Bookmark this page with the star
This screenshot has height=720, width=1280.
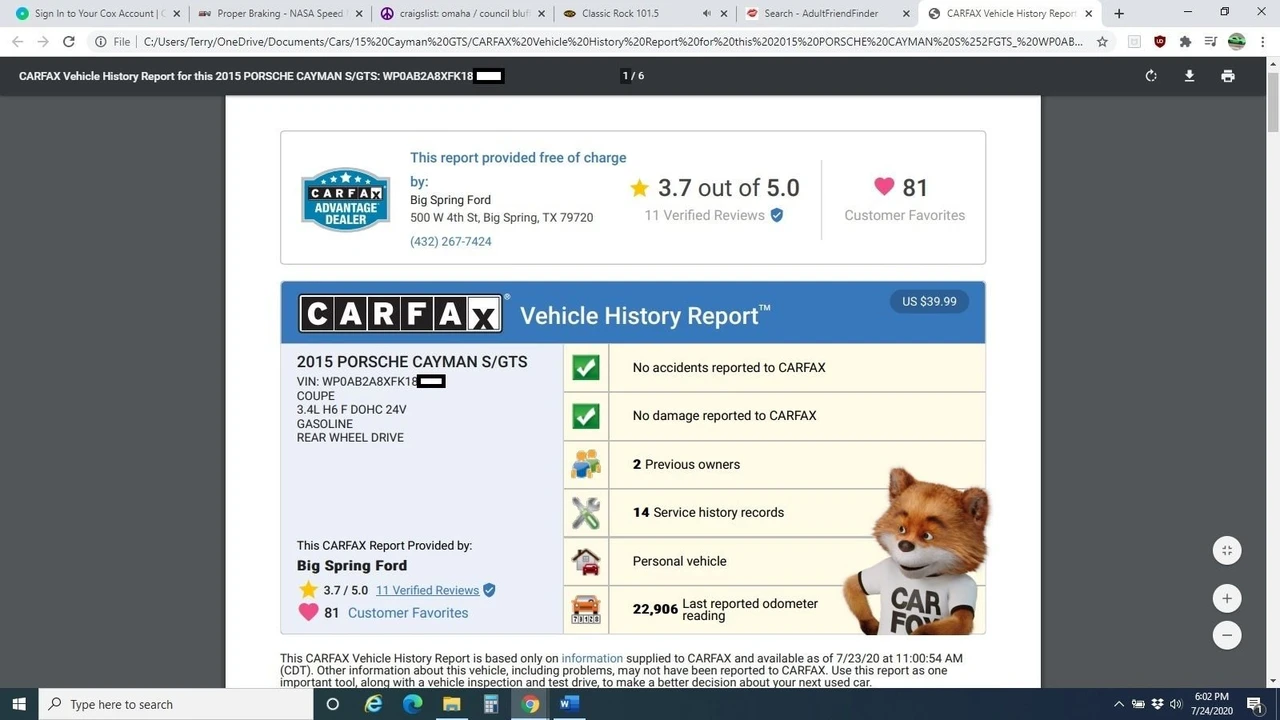(x=1102, y=42)
